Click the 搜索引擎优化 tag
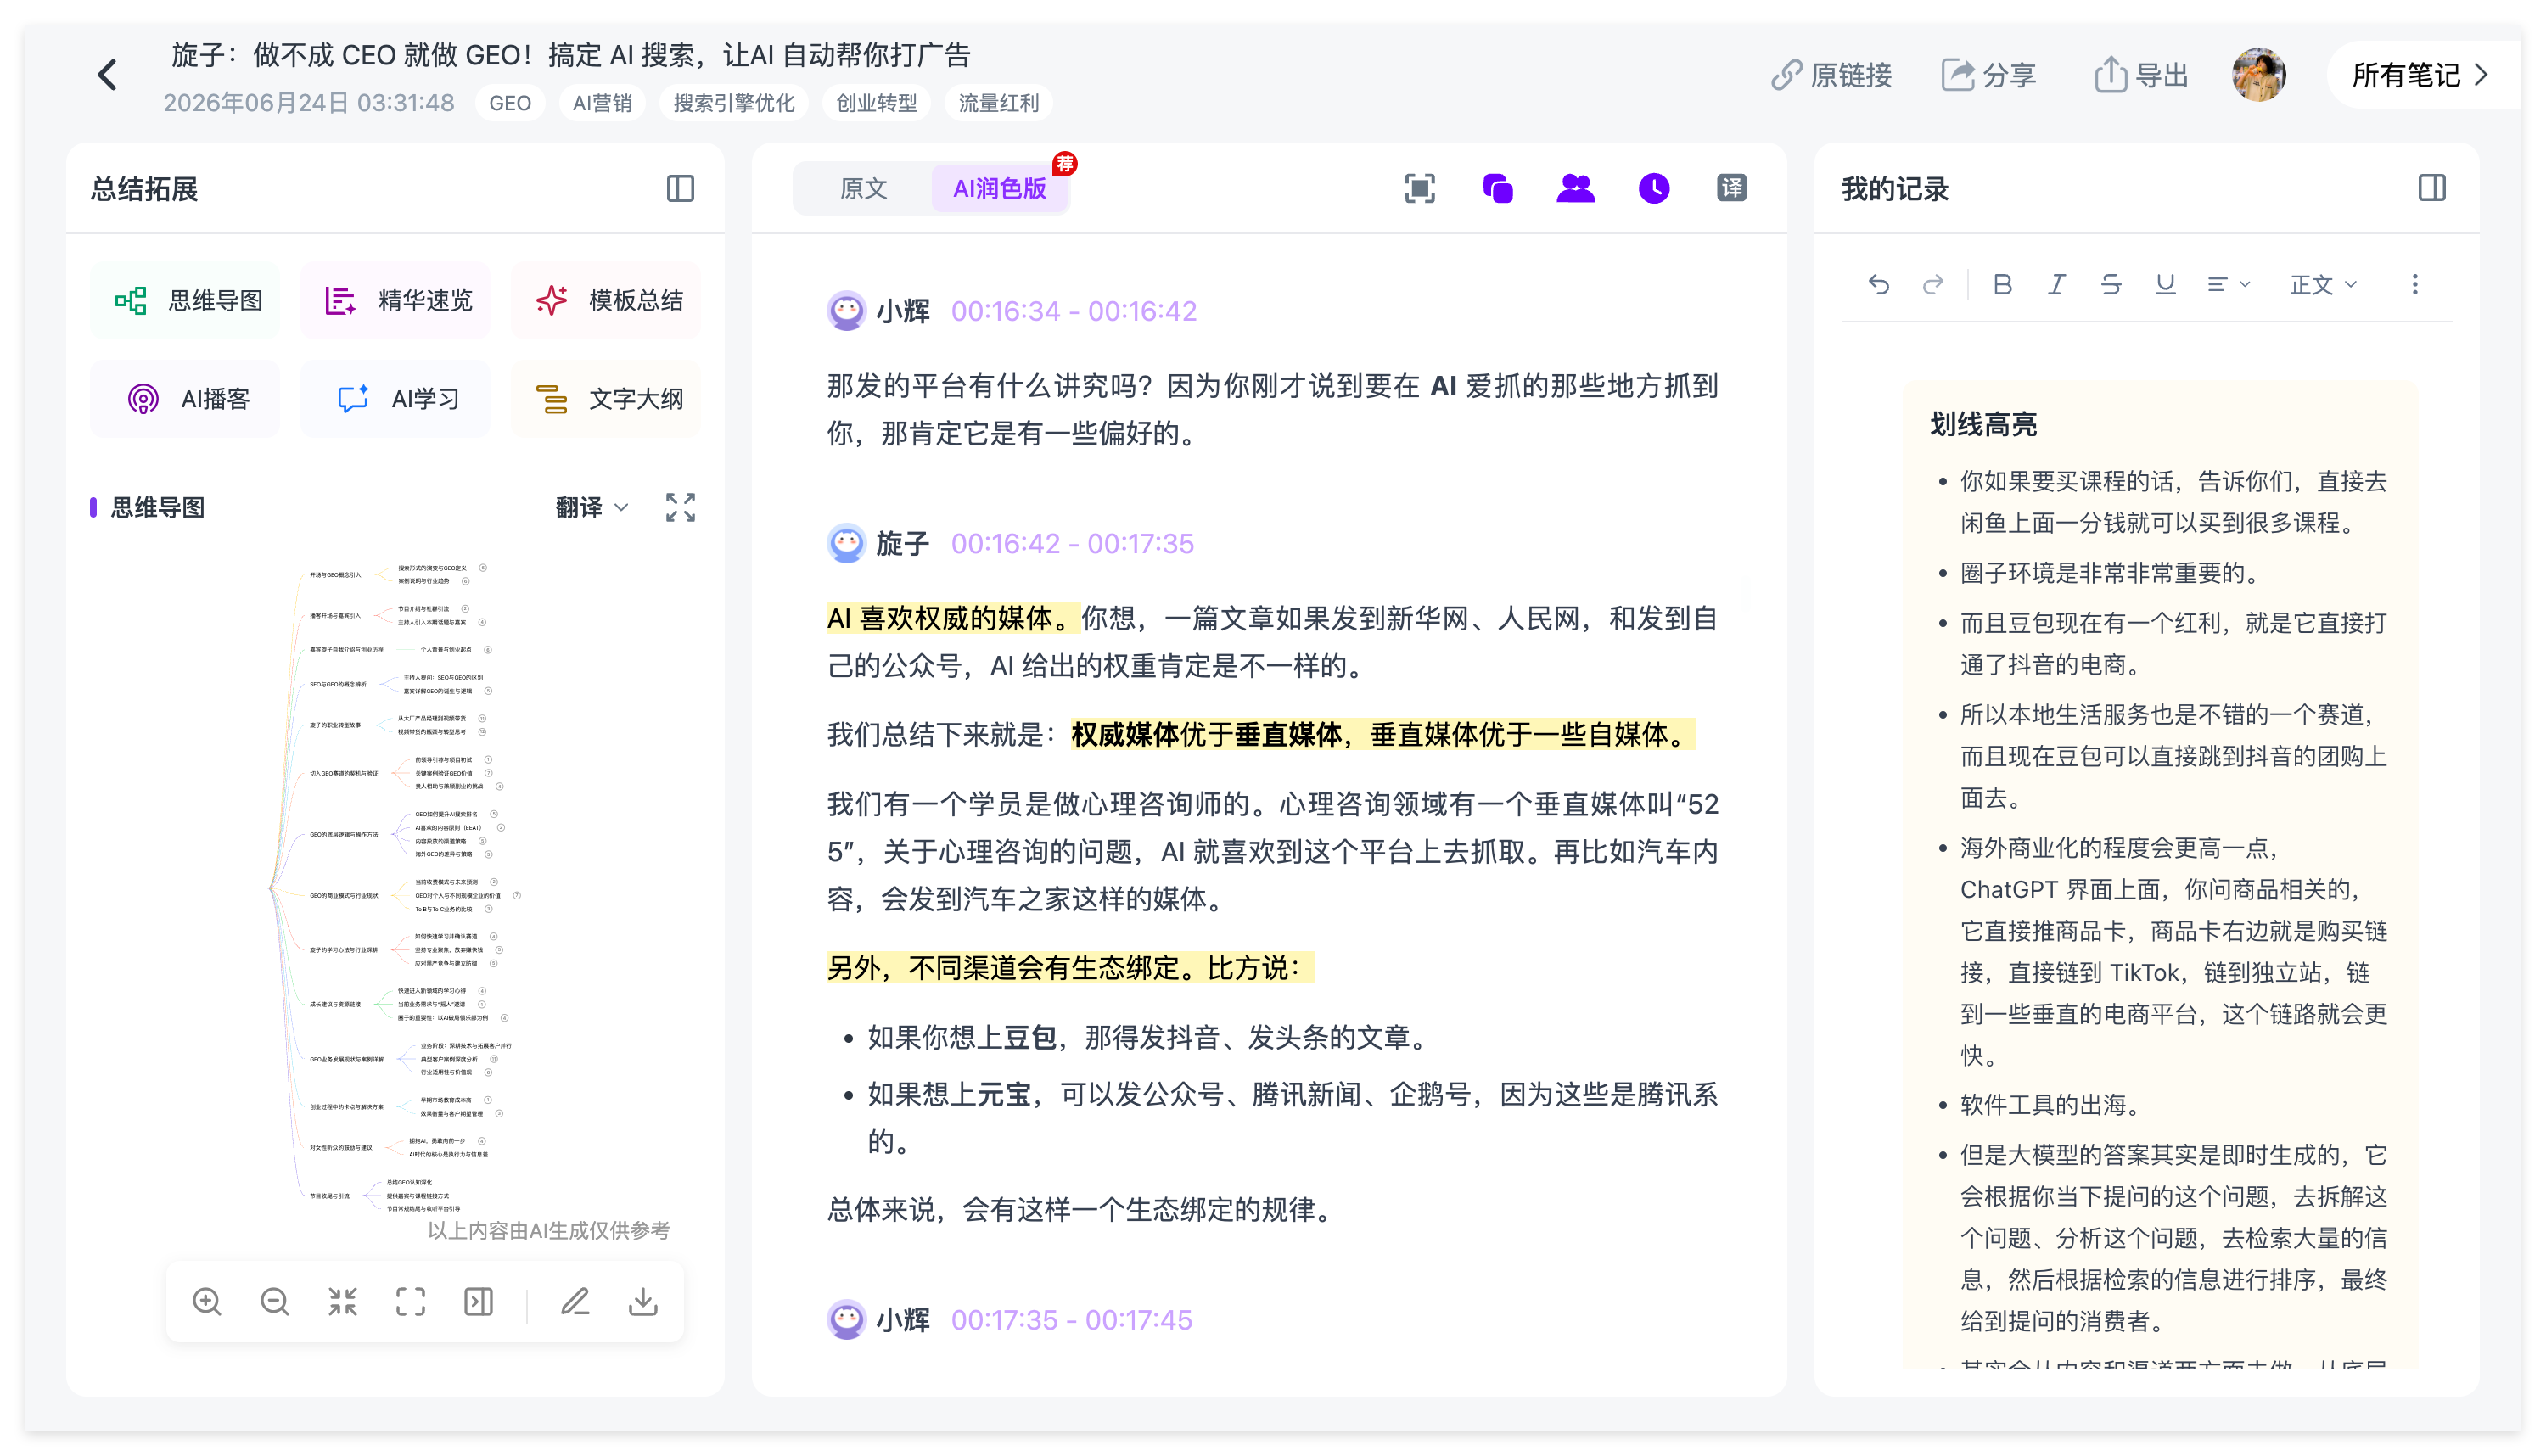The height and width of the screenshot is (1456, 2546). pos(733,103)
